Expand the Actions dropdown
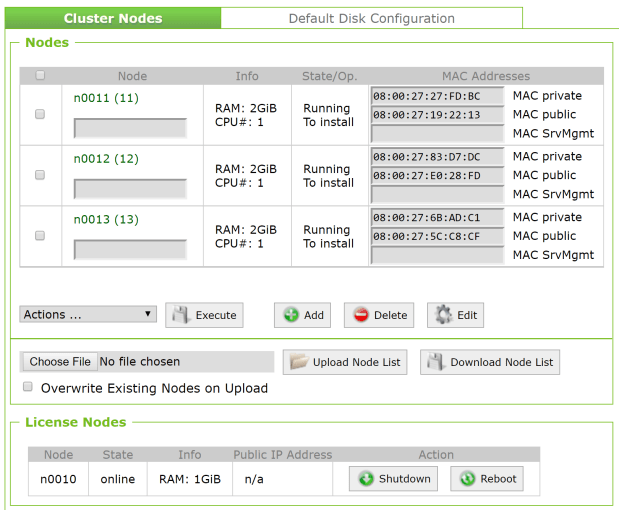The width and height of the screenshot is (619, 510). tap(88, 314)
